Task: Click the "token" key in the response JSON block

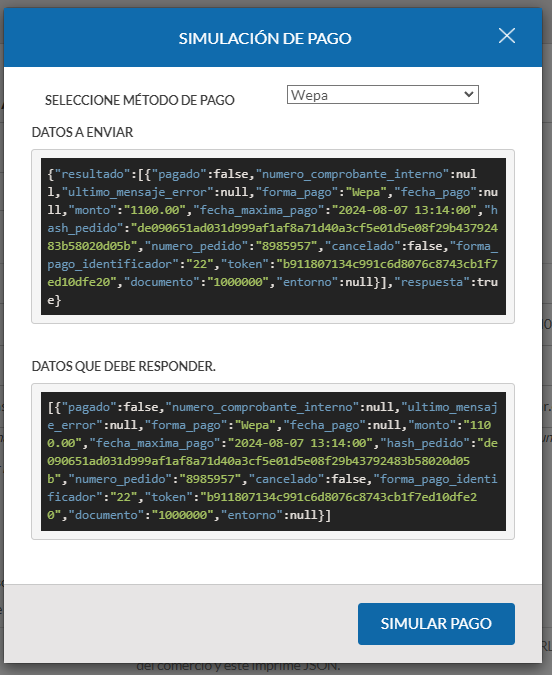Action: (168, 497)
